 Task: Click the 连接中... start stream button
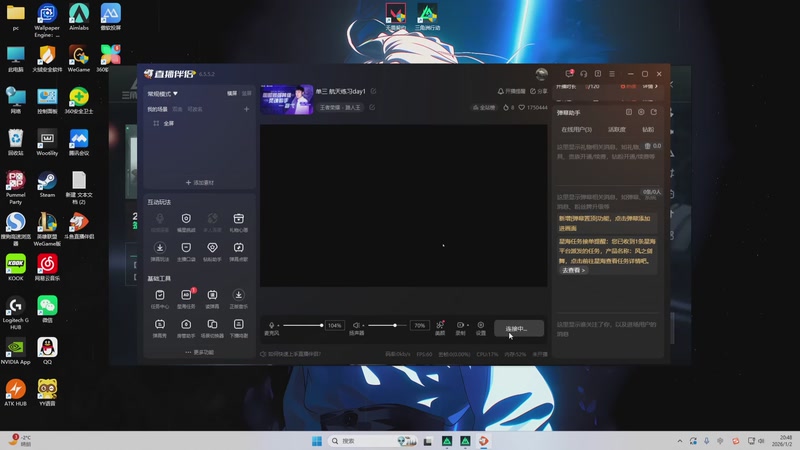click(518, 328)
